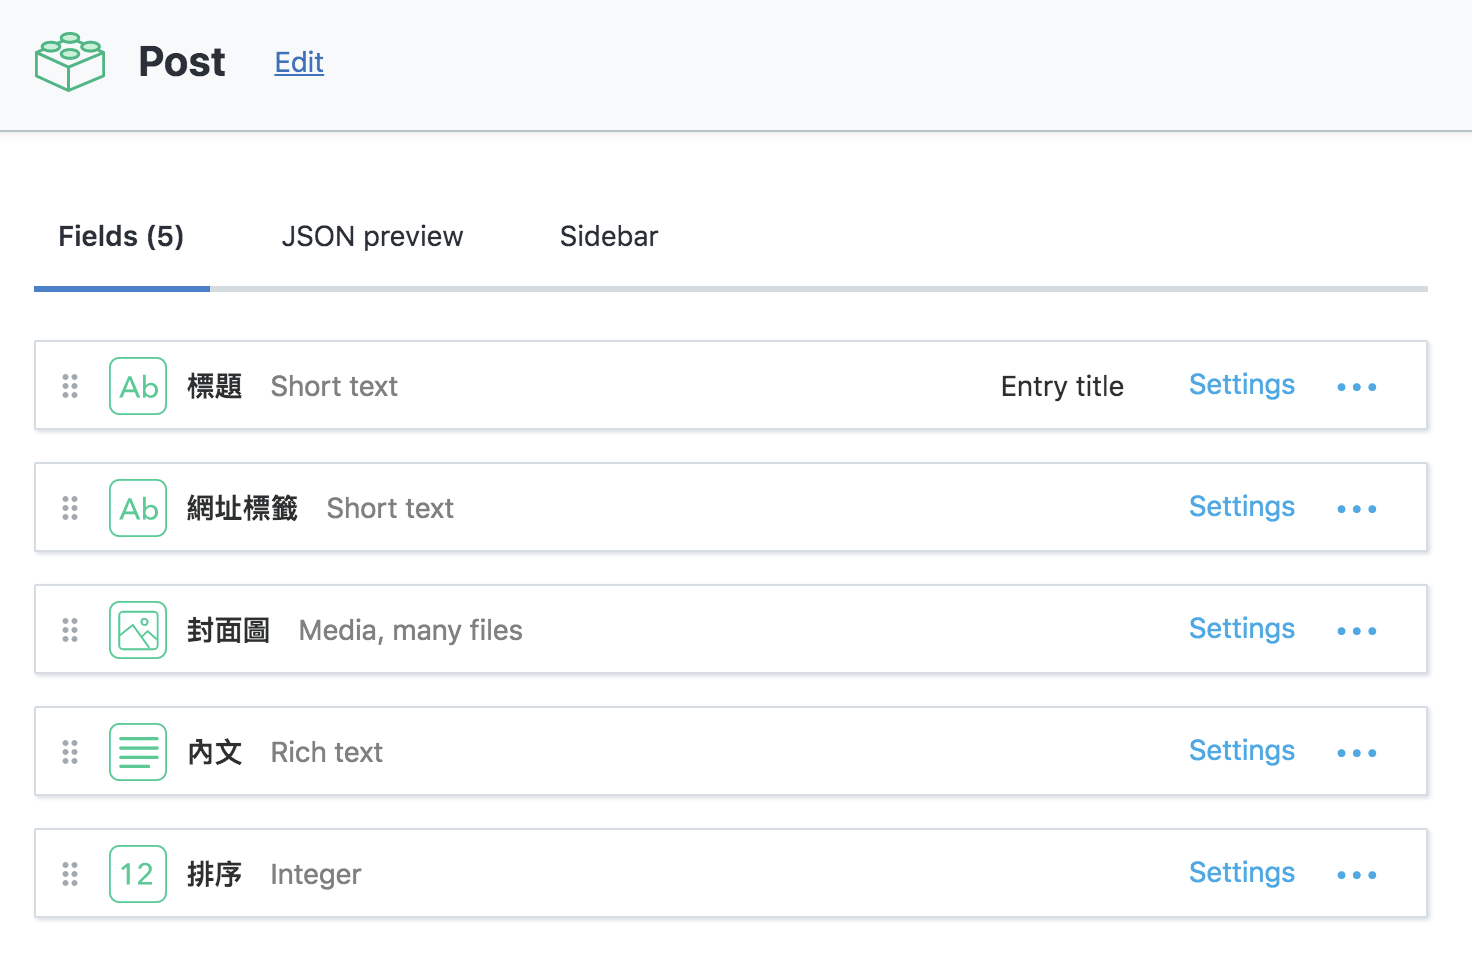Expand the three-dot menu for 內文
This screenshot has width=1472, height=962.
1356,753
